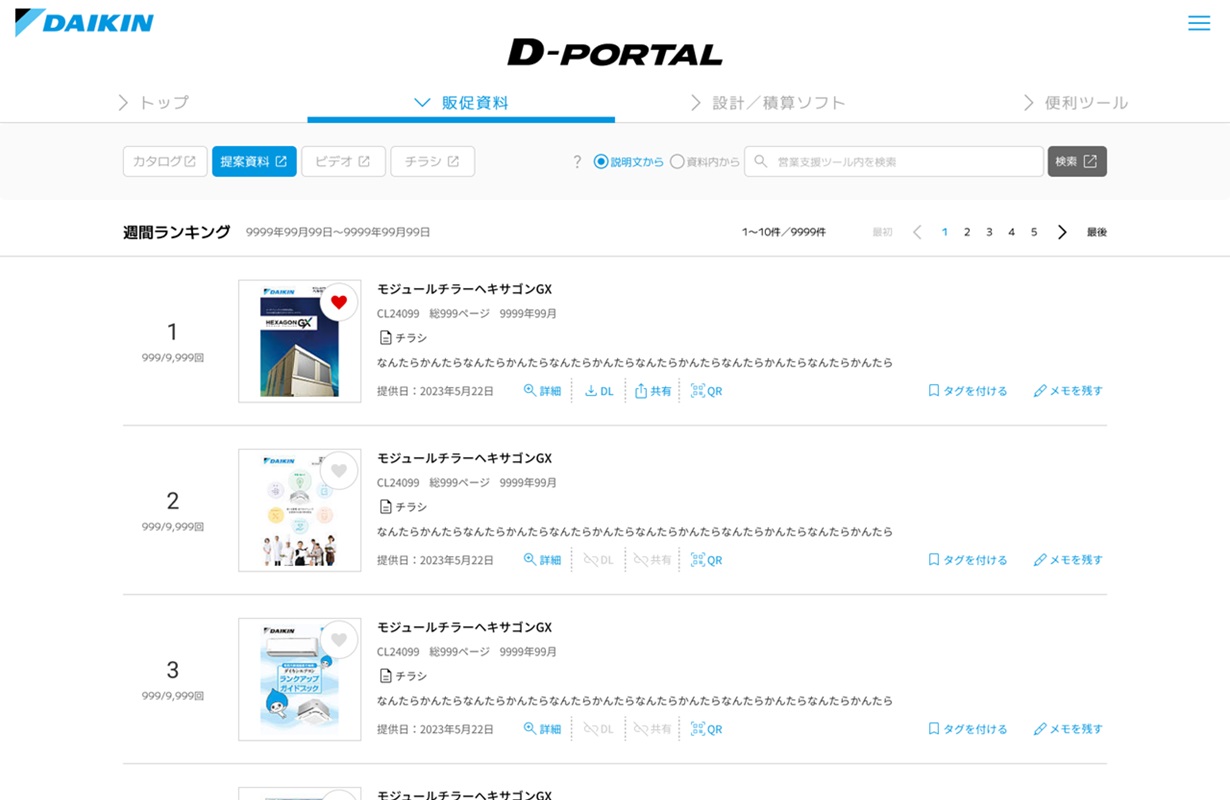Go to page 1
Screen dimensions: 1230x800
[945, 232]
